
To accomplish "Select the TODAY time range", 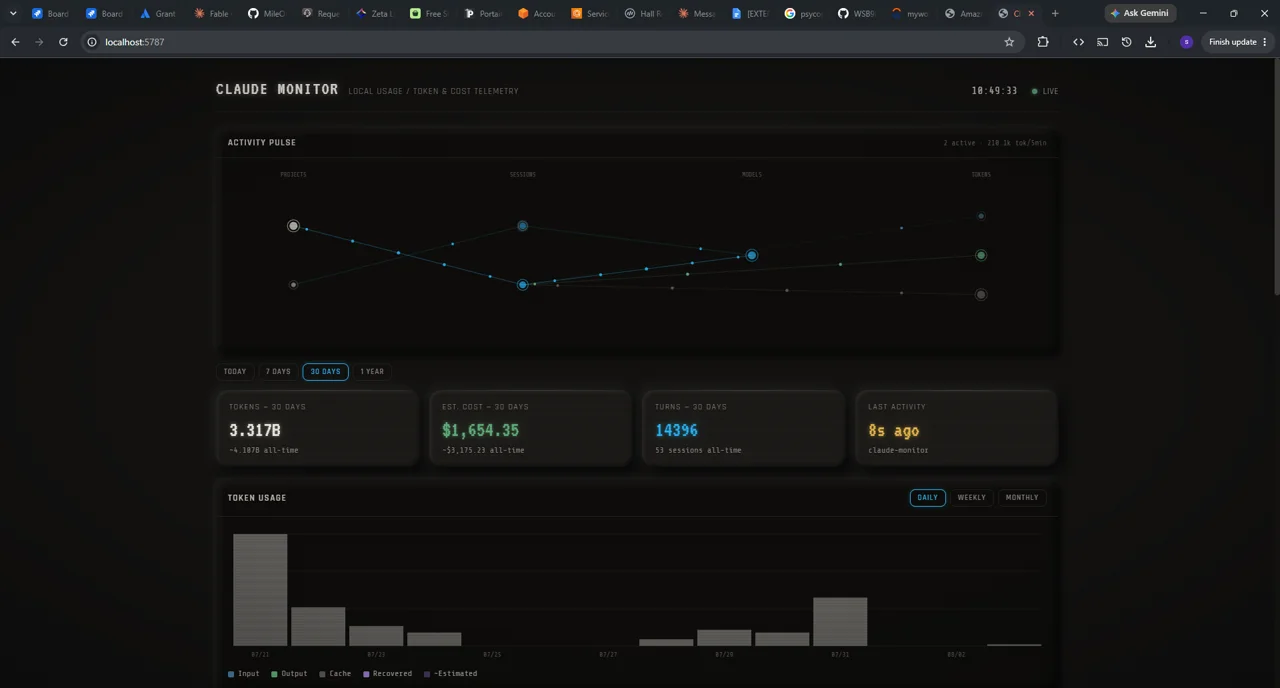I will pyautogui.click(x=235, y=371).
